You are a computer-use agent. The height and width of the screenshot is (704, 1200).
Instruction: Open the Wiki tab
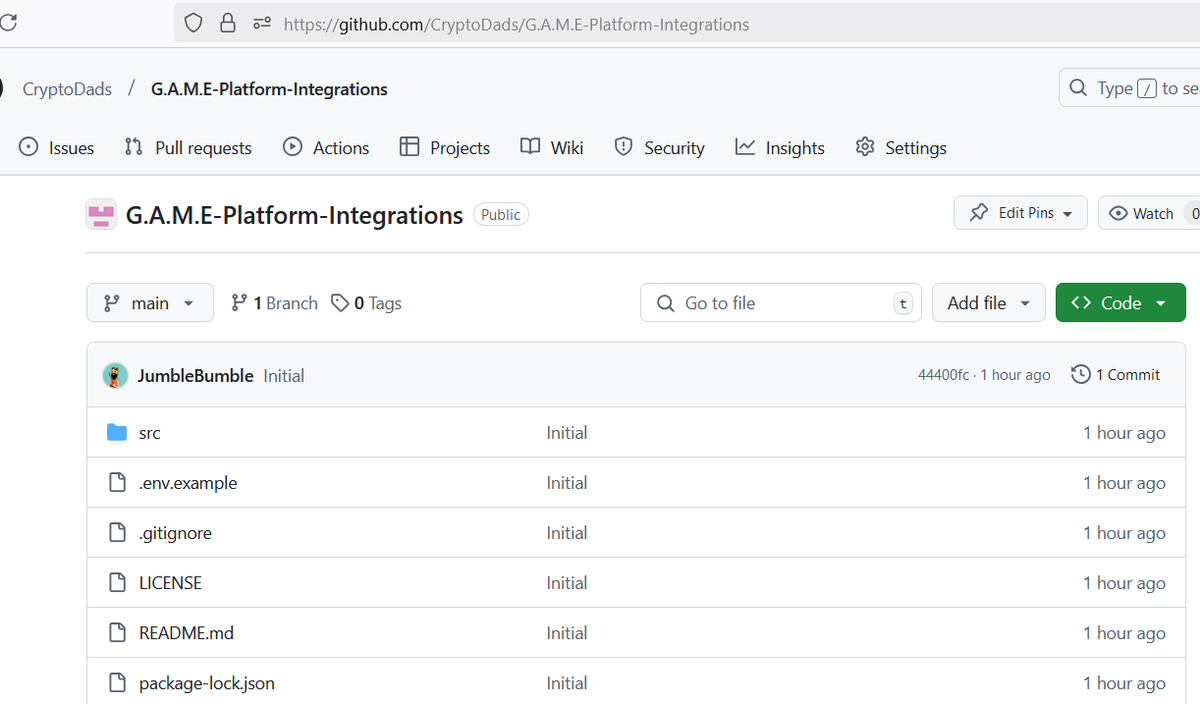click(x=552, y=147)
